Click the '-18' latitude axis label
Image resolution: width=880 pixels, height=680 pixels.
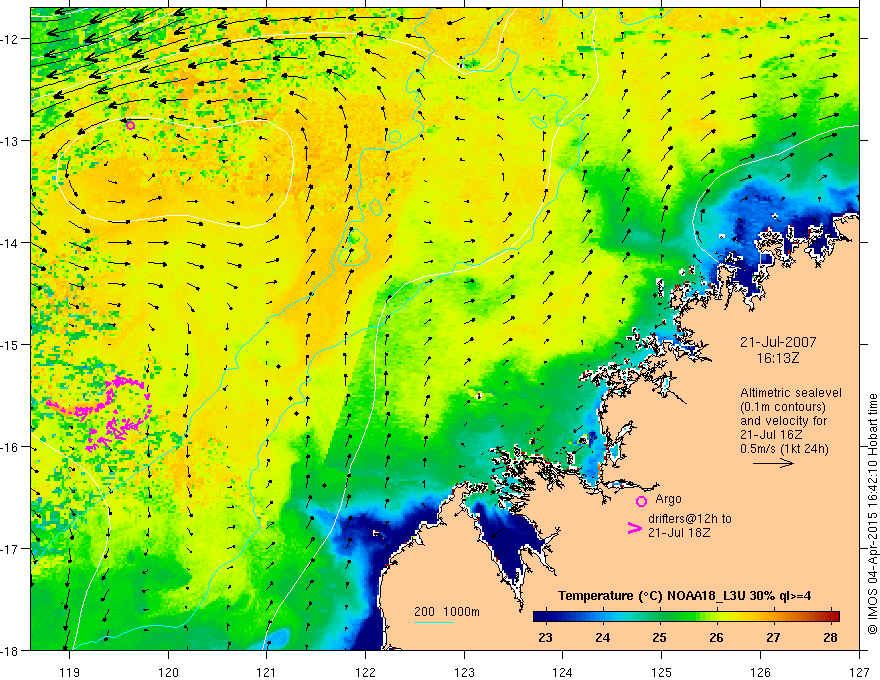pos(11,650)
